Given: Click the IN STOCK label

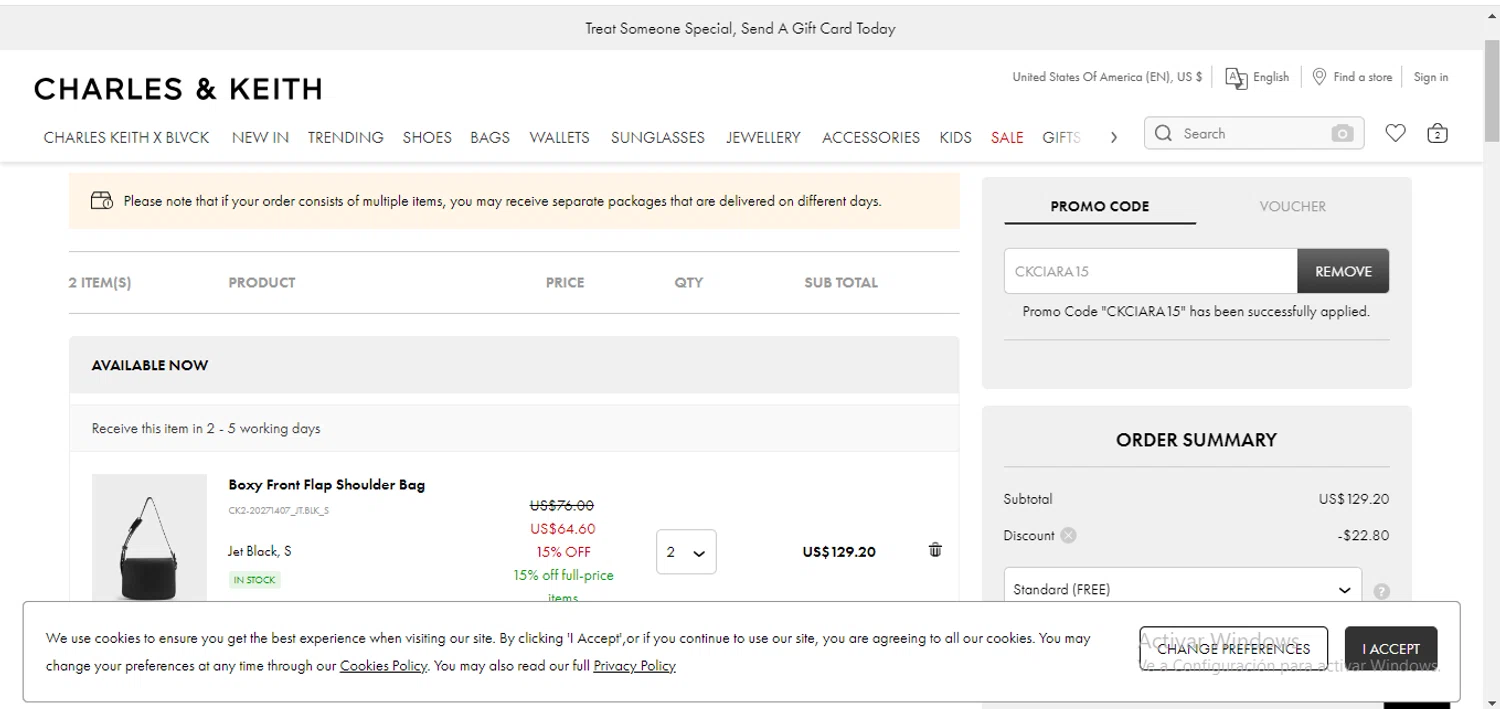Looking at the screenshot, I should click(x=254, y=580).
